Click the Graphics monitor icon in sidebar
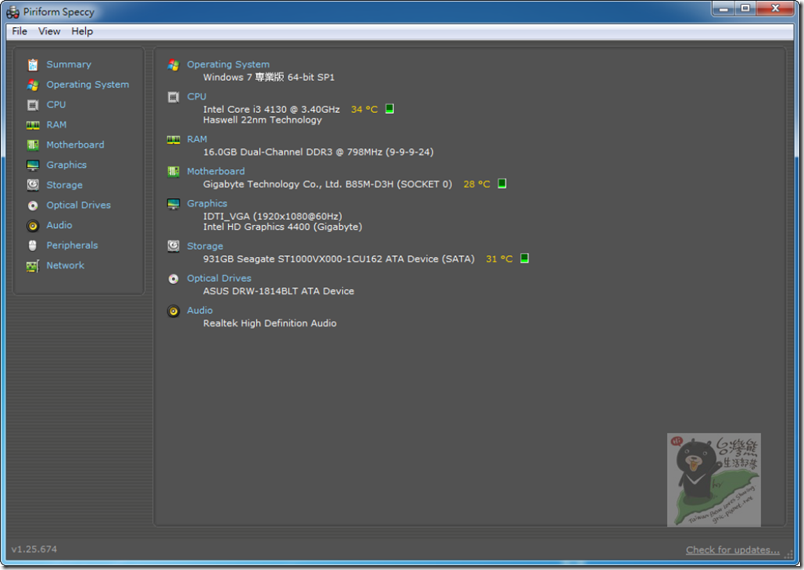This screenshot has width=804, height=570. [x=33, y=165]
